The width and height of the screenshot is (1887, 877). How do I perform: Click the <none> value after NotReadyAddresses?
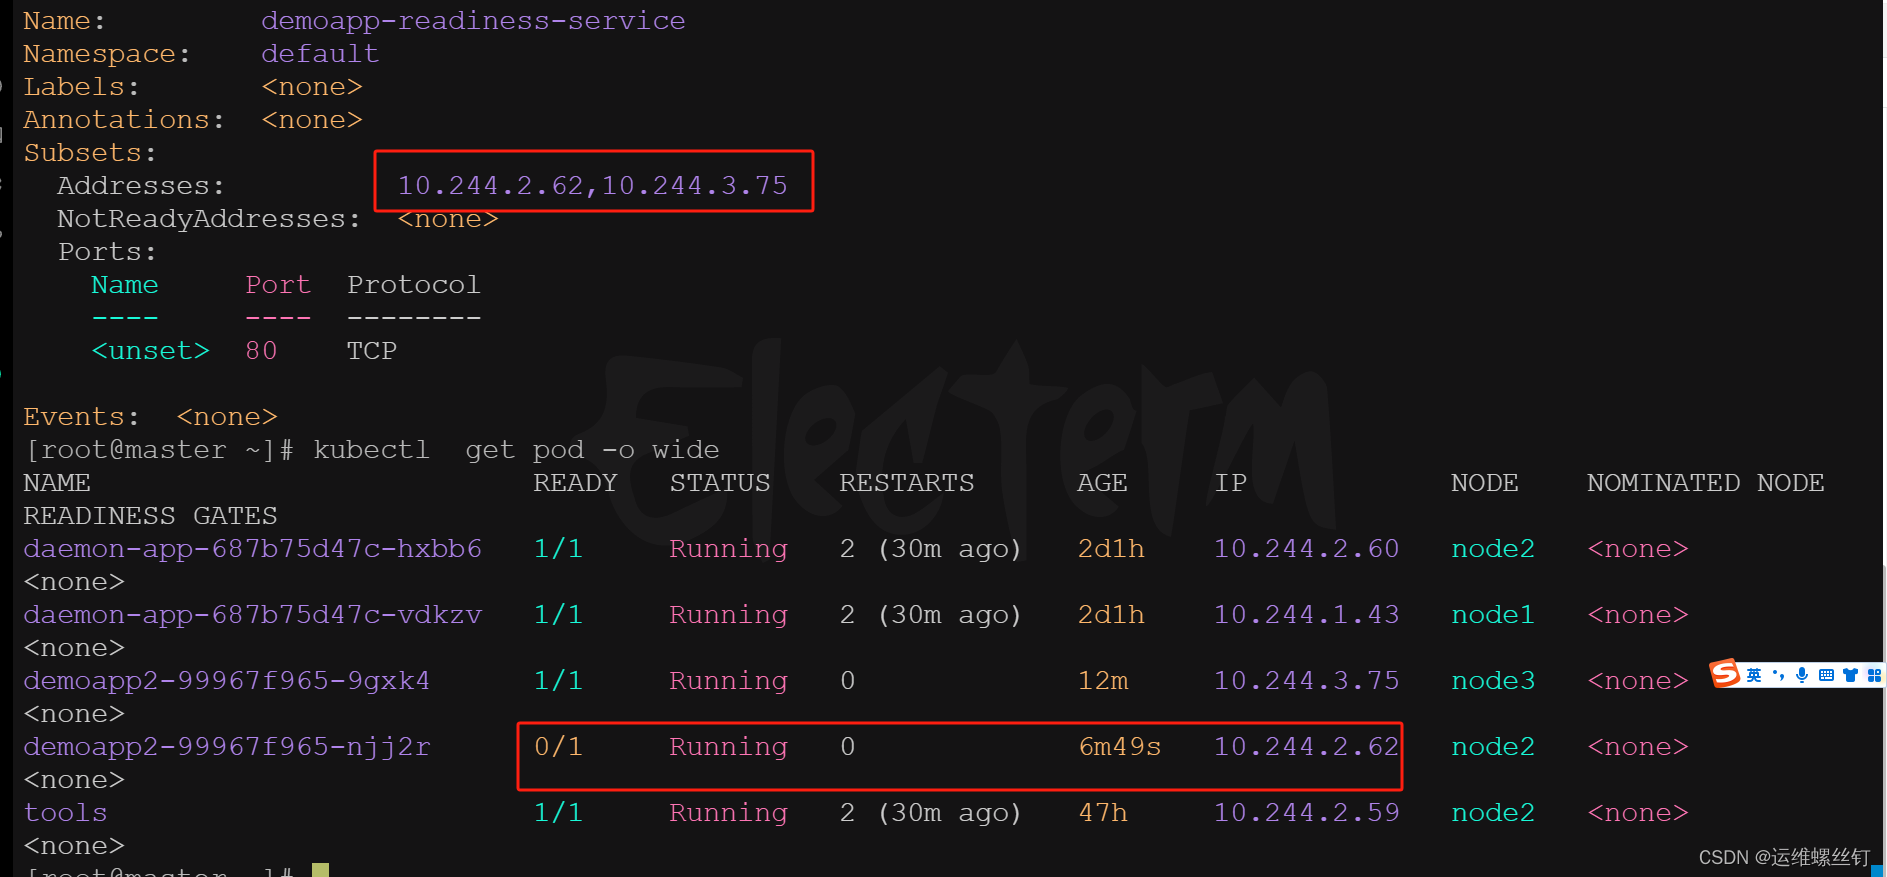pyautogui.click(x=447, y=219)
